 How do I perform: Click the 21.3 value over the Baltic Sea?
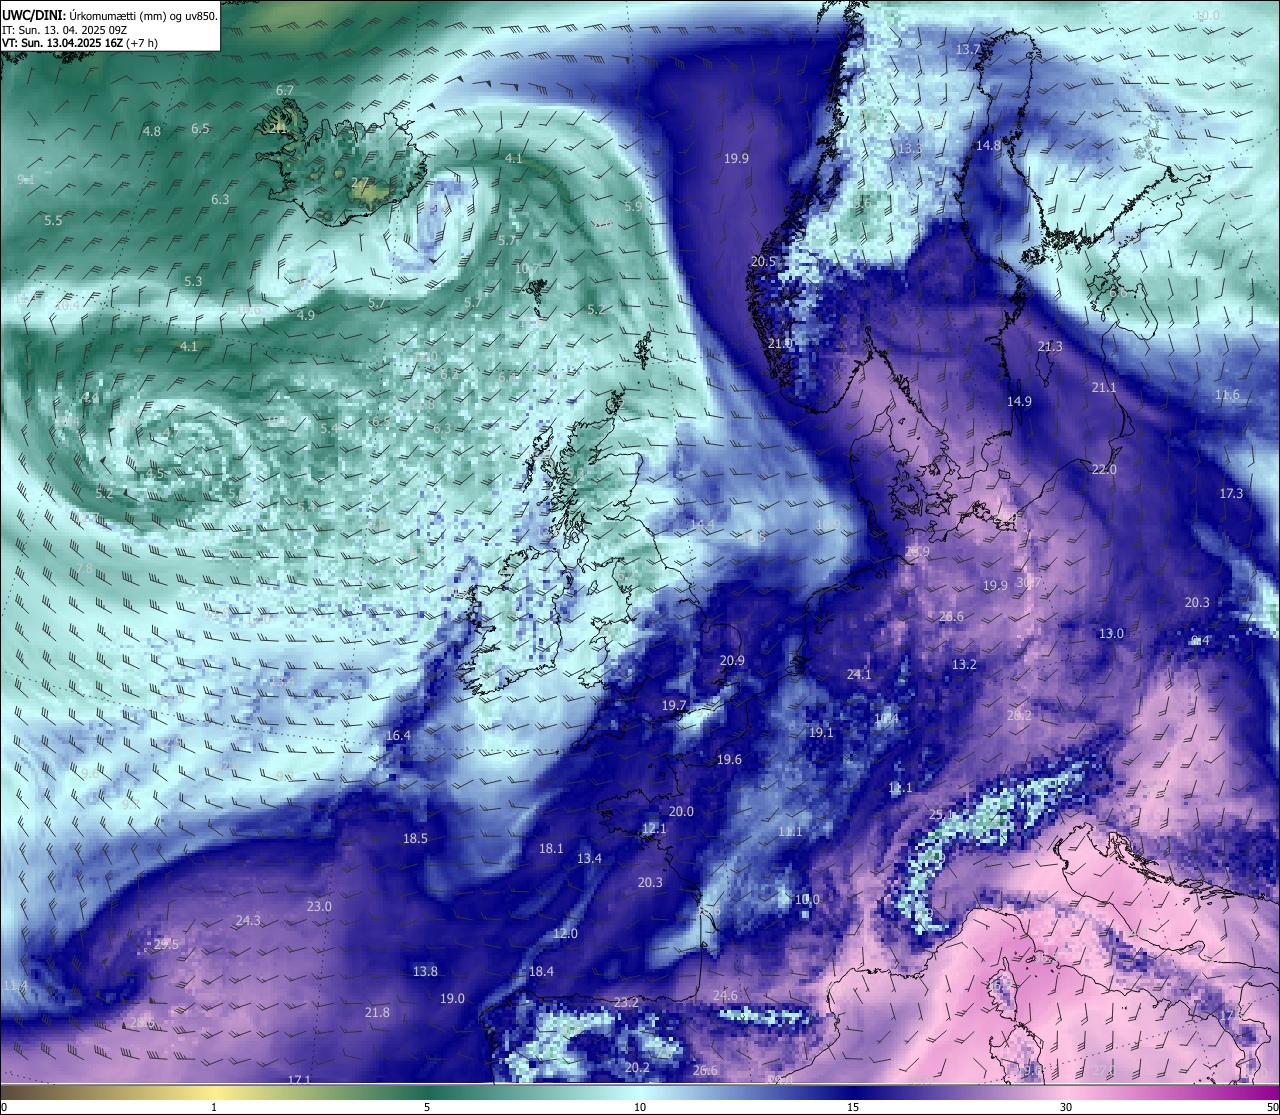click(x=1050, y=346)
